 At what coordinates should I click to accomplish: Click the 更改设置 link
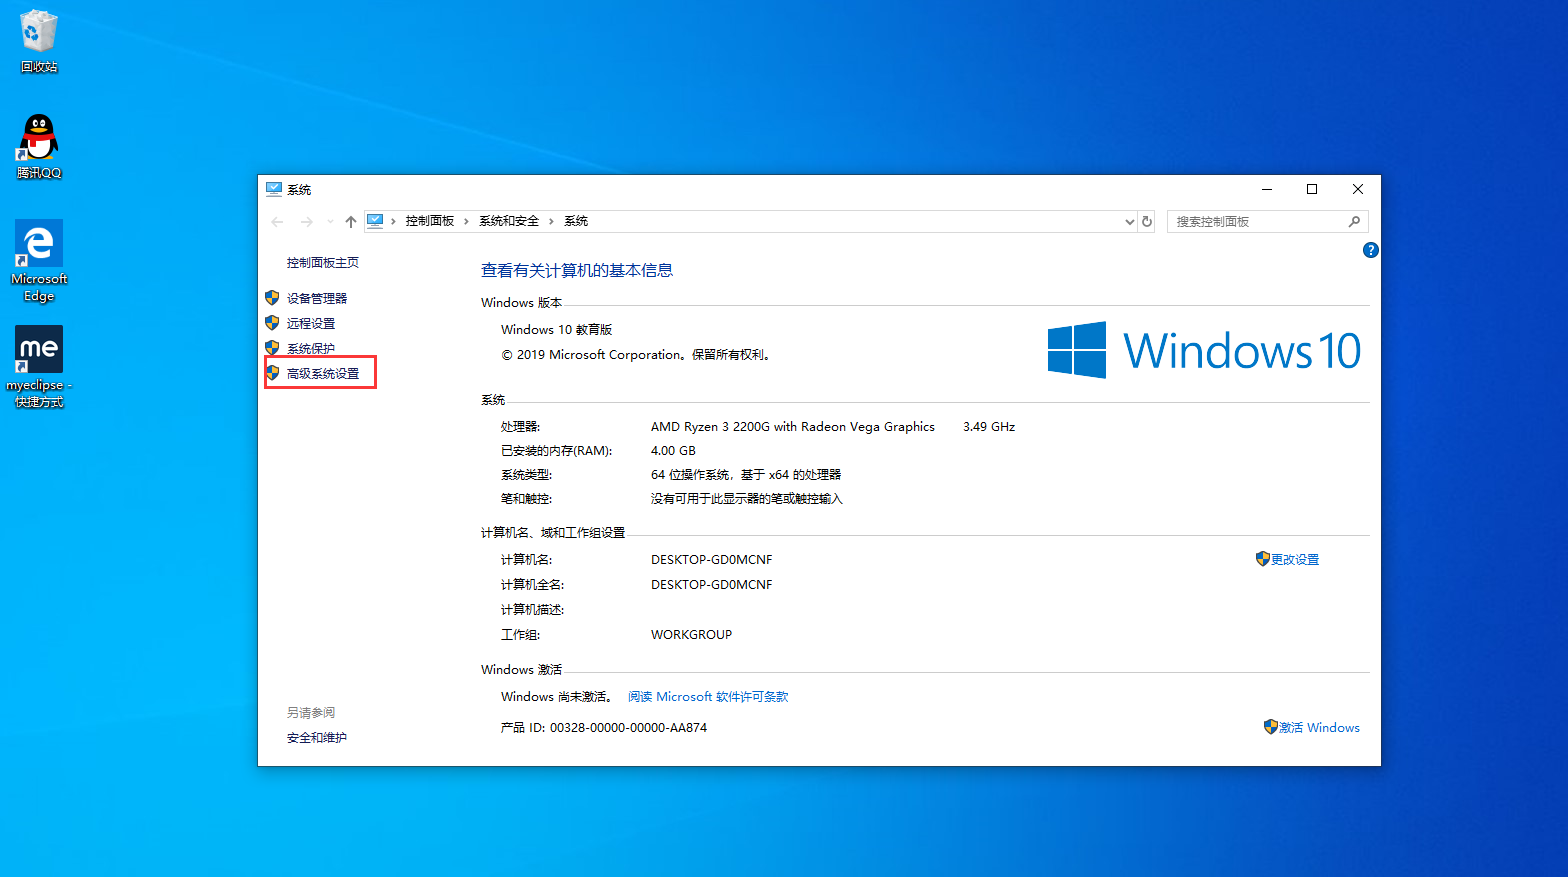(1295, 560)
